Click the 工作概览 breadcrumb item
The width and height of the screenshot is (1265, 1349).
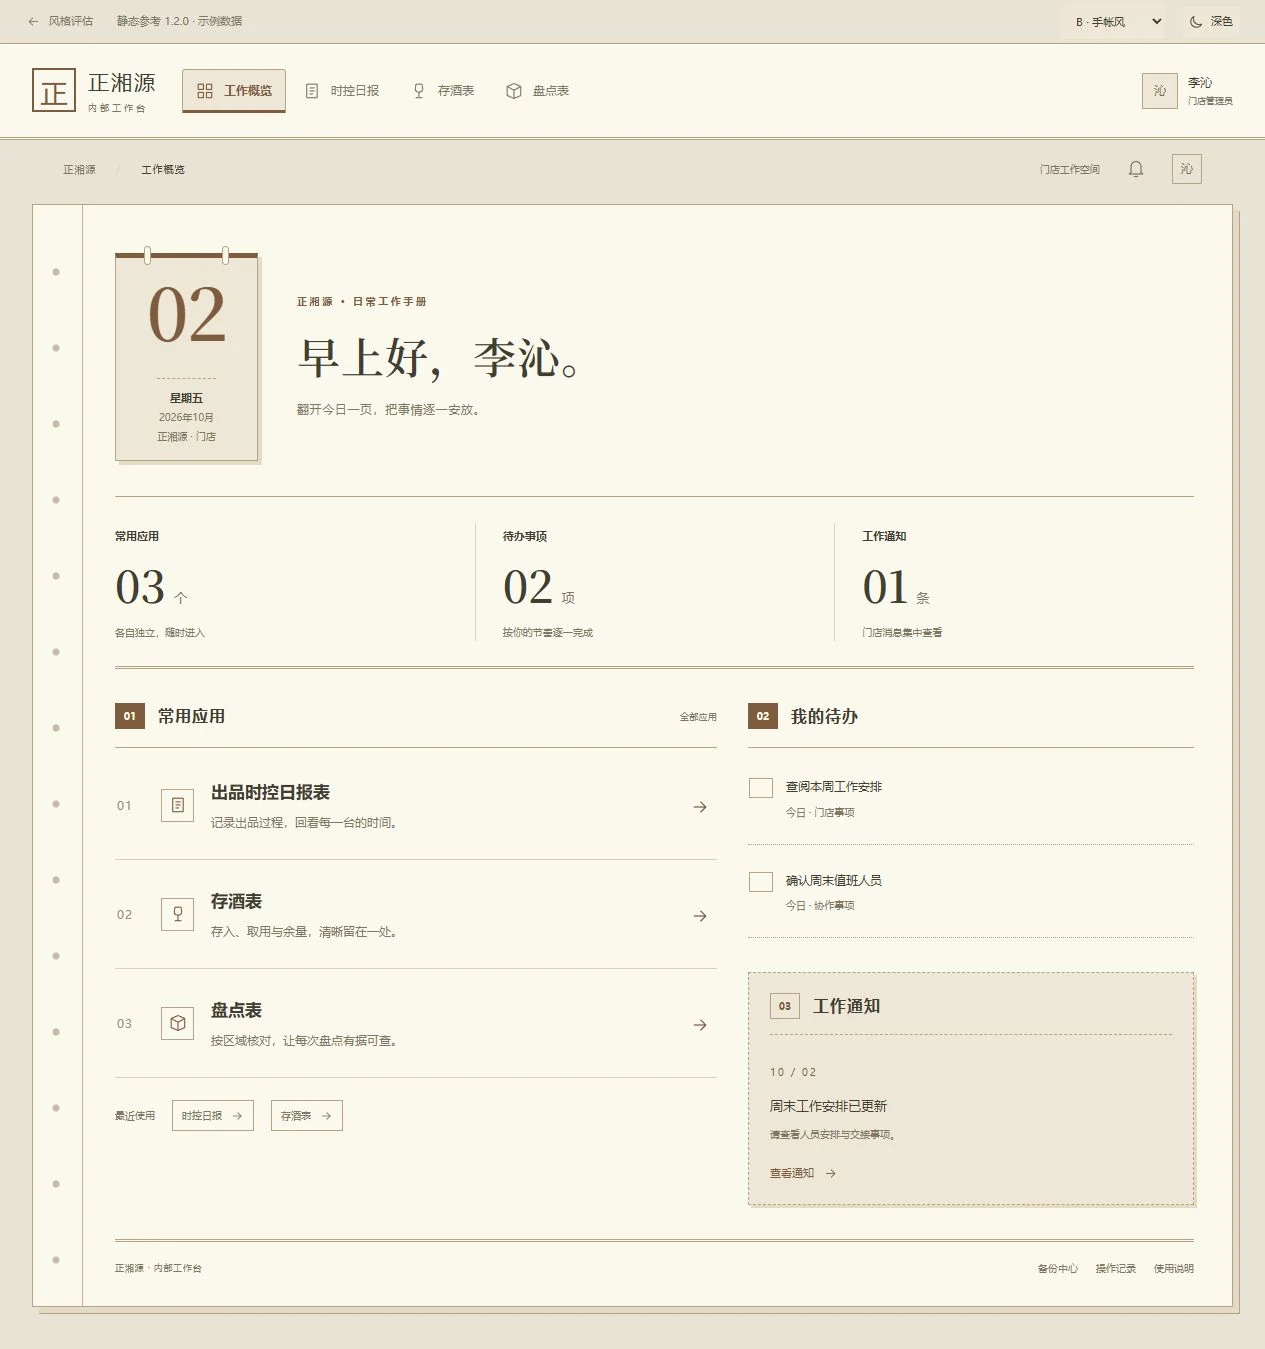(x=163, y=170)
